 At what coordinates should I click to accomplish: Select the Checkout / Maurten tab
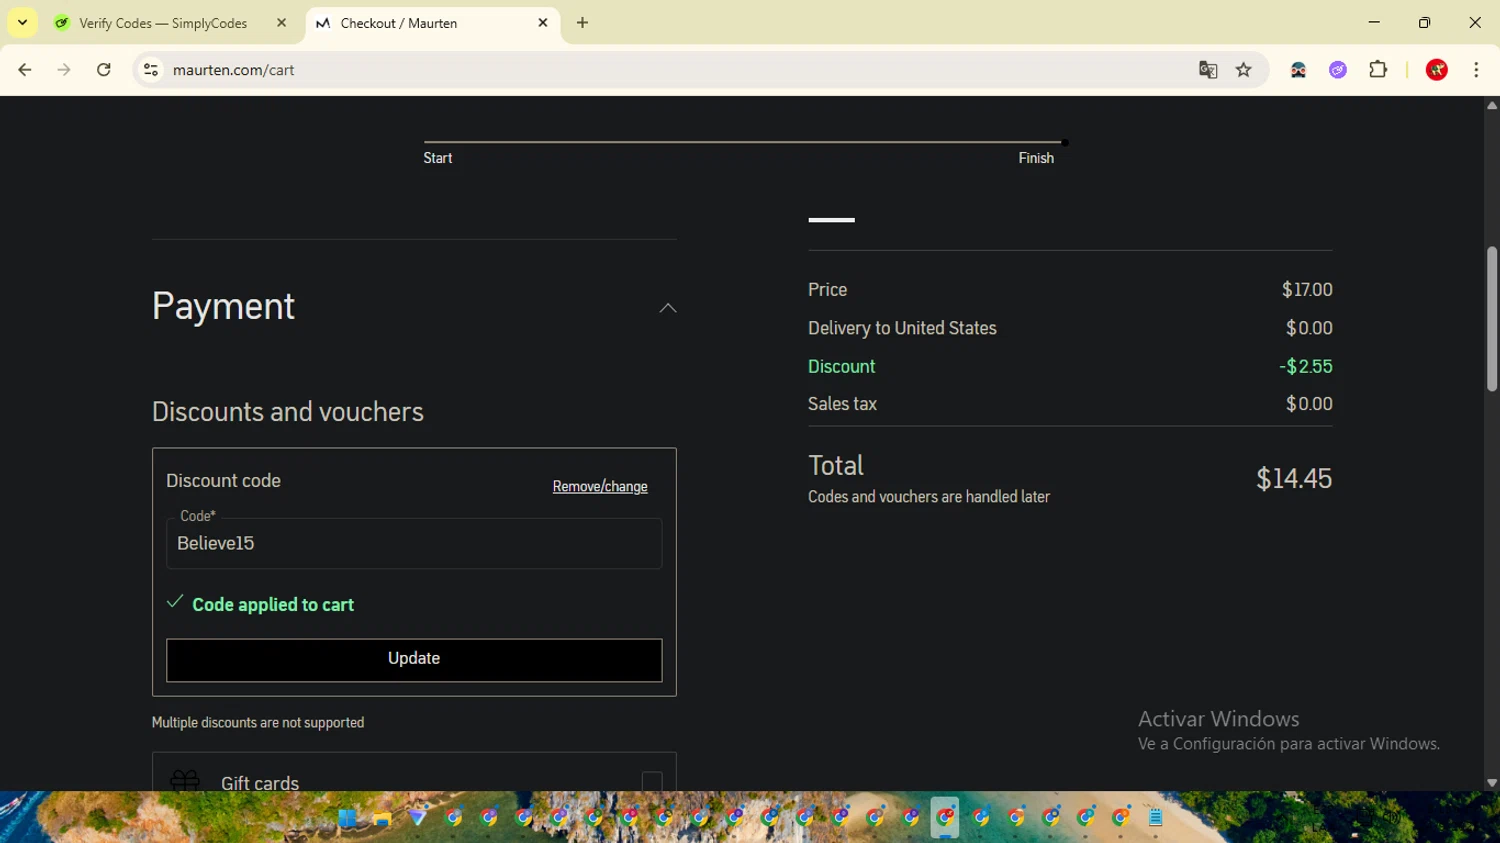click(x=432, y=23)
